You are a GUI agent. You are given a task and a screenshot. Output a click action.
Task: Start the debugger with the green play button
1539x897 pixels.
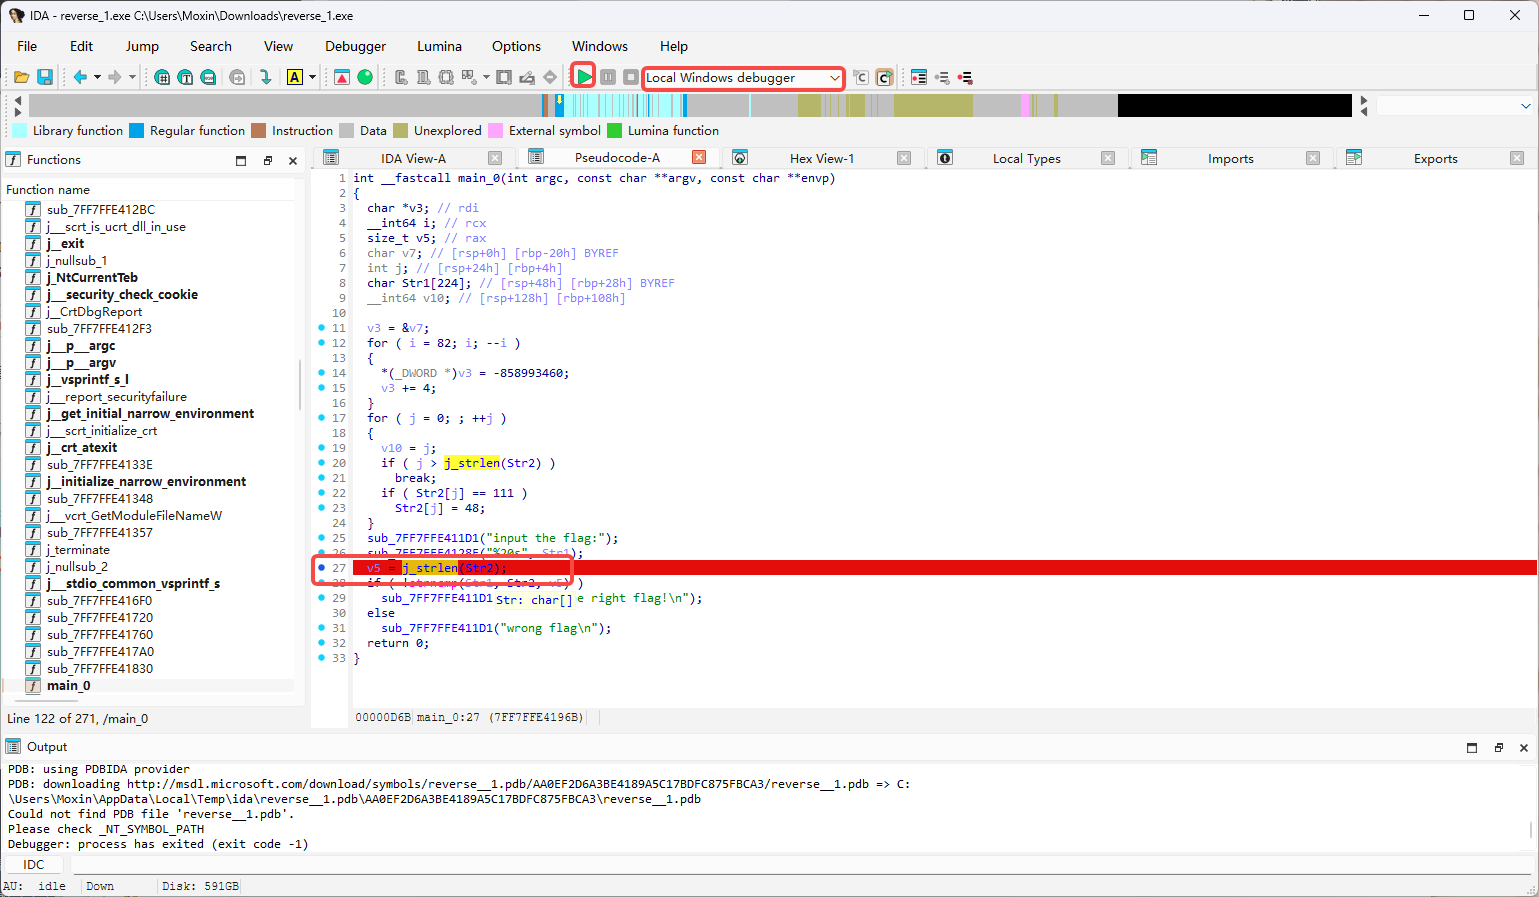click(x=584, y=77)
